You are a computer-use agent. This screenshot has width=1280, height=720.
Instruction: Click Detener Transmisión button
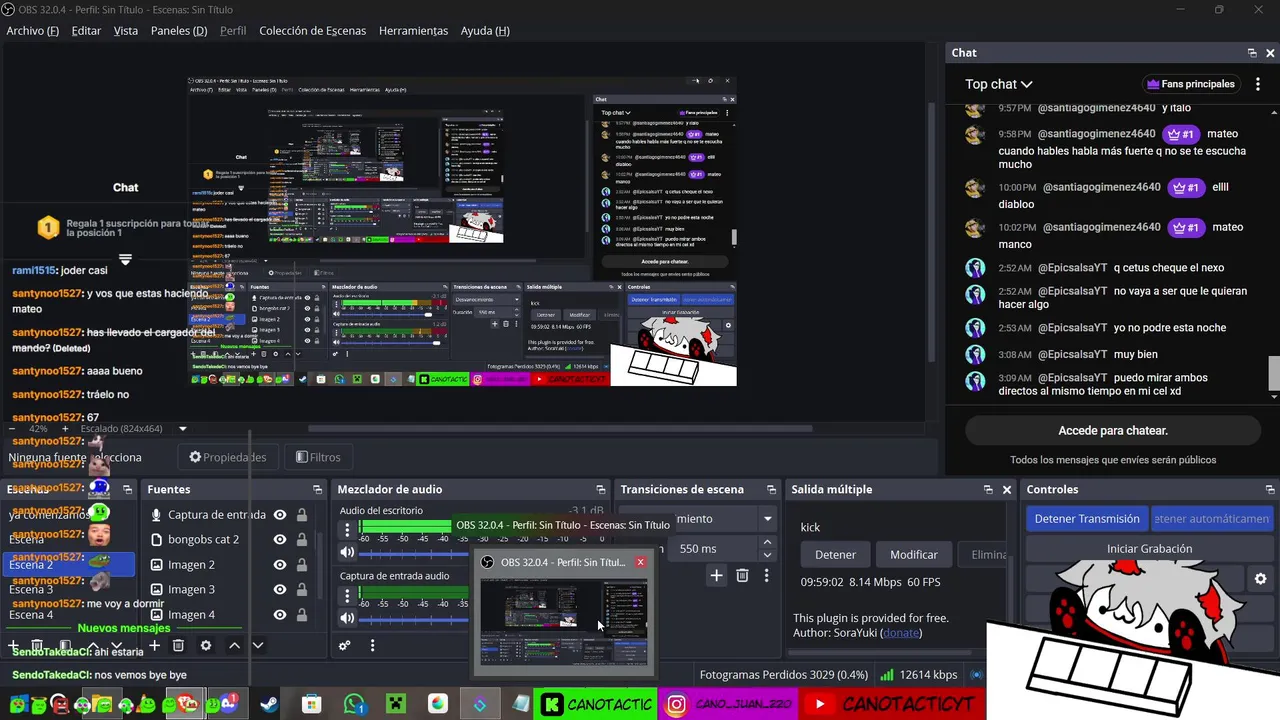1087,519
